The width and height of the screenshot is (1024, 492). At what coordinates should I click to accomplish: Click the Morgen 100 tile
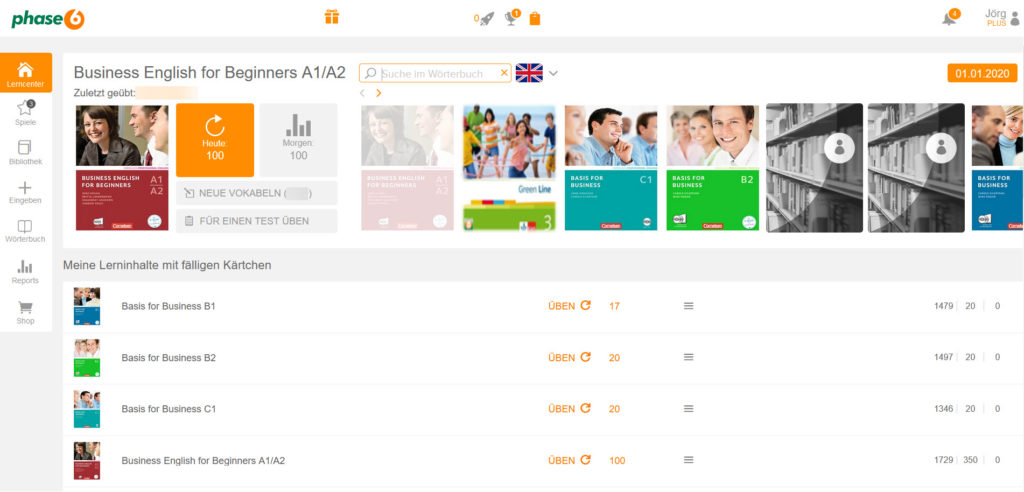coord(298,140)
